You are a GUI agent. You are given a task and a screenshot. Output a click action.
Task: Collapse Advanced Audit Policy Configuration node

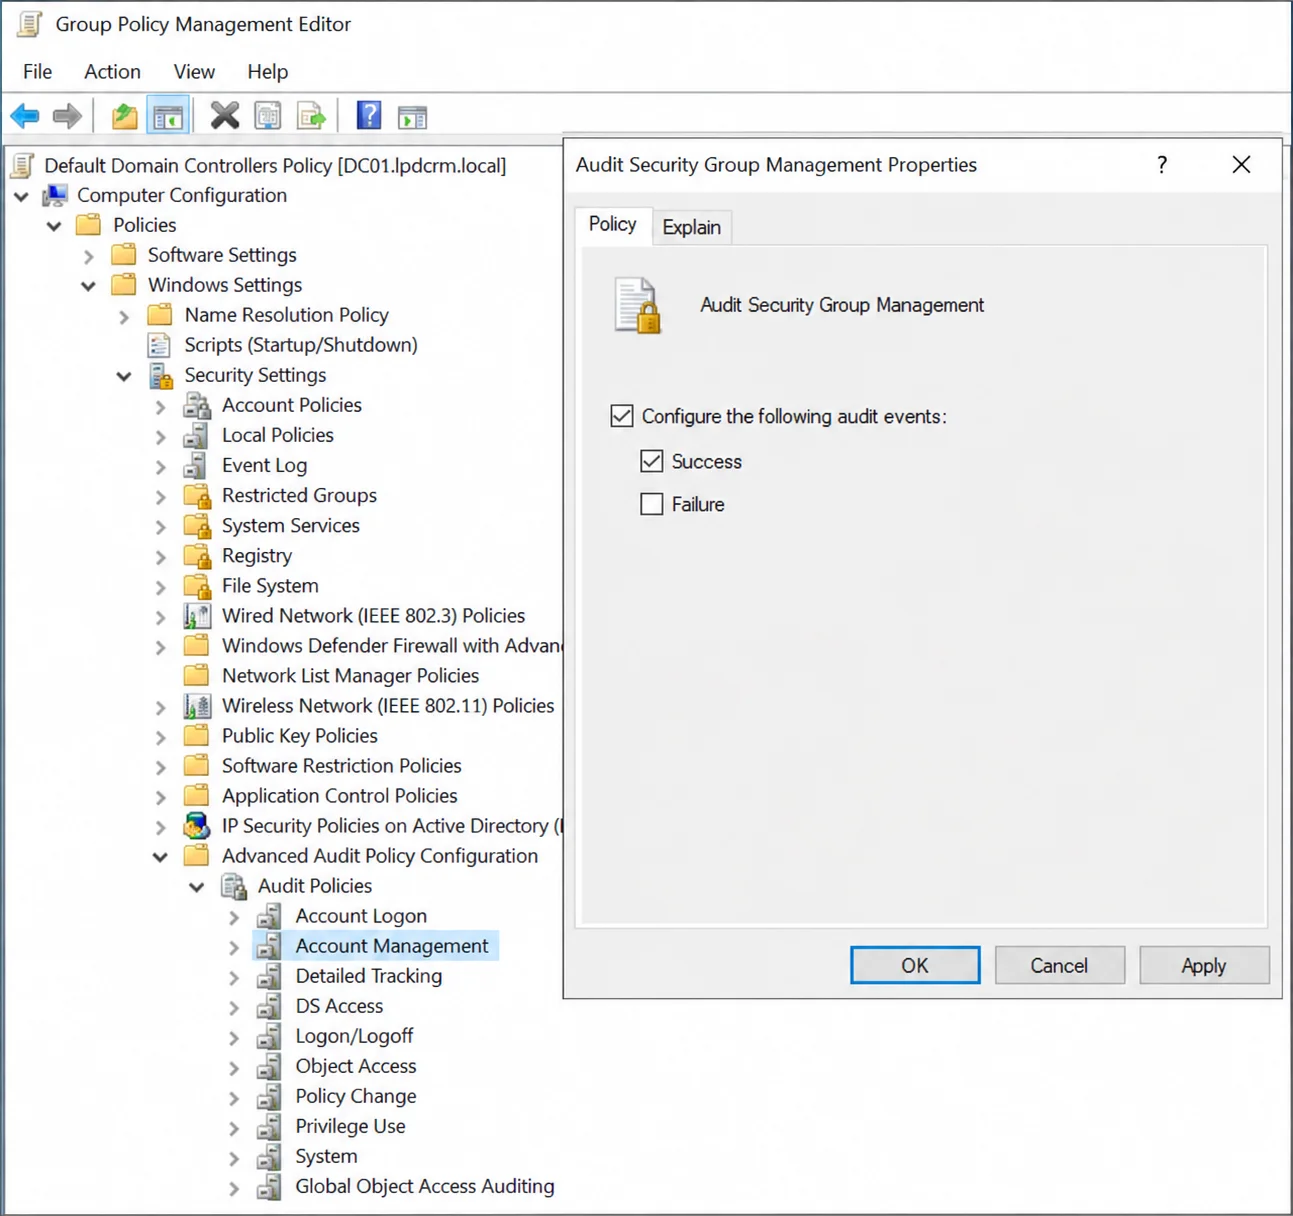(160, 857)
